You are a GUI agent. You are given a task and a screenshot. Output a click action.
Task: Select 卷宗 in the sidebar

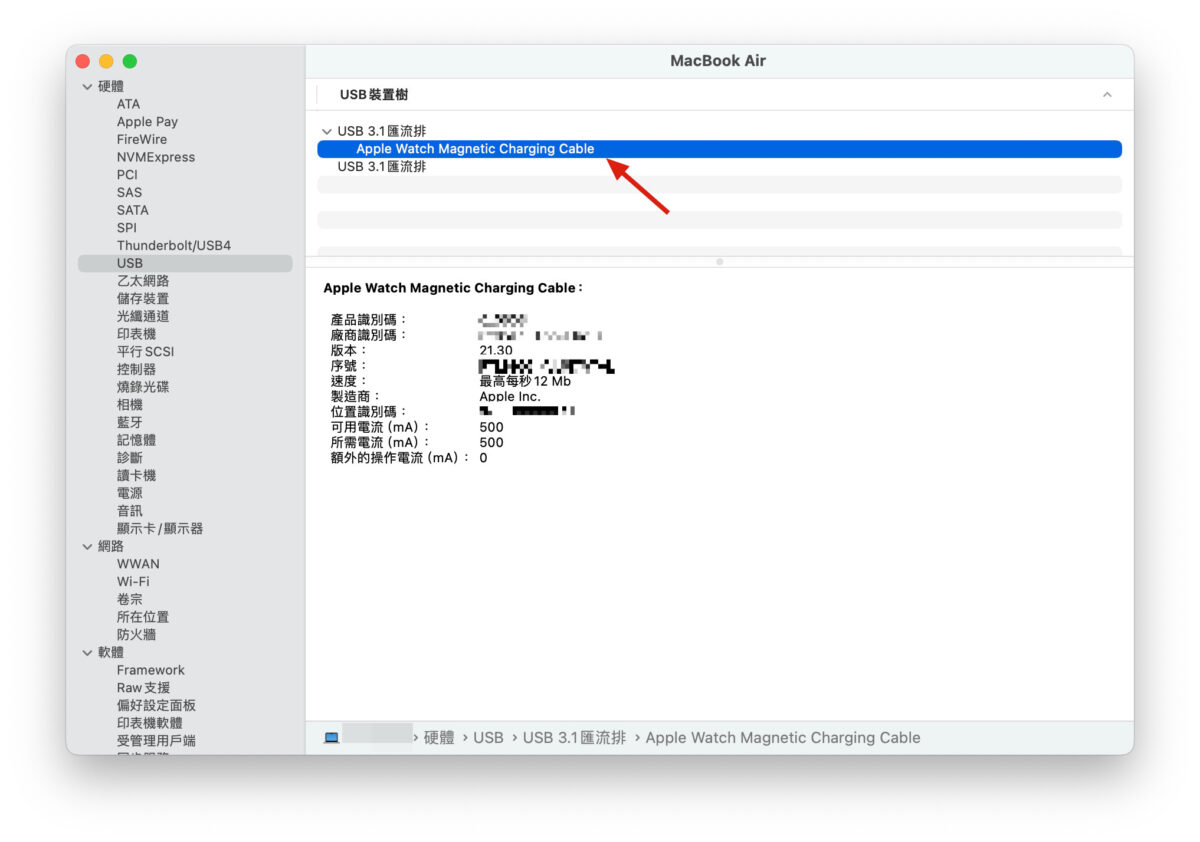(x=129, y=599)
